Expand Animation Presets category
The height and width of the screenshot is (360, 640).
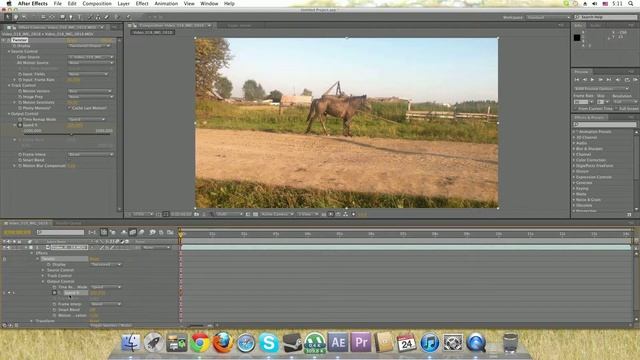[574, 132]
